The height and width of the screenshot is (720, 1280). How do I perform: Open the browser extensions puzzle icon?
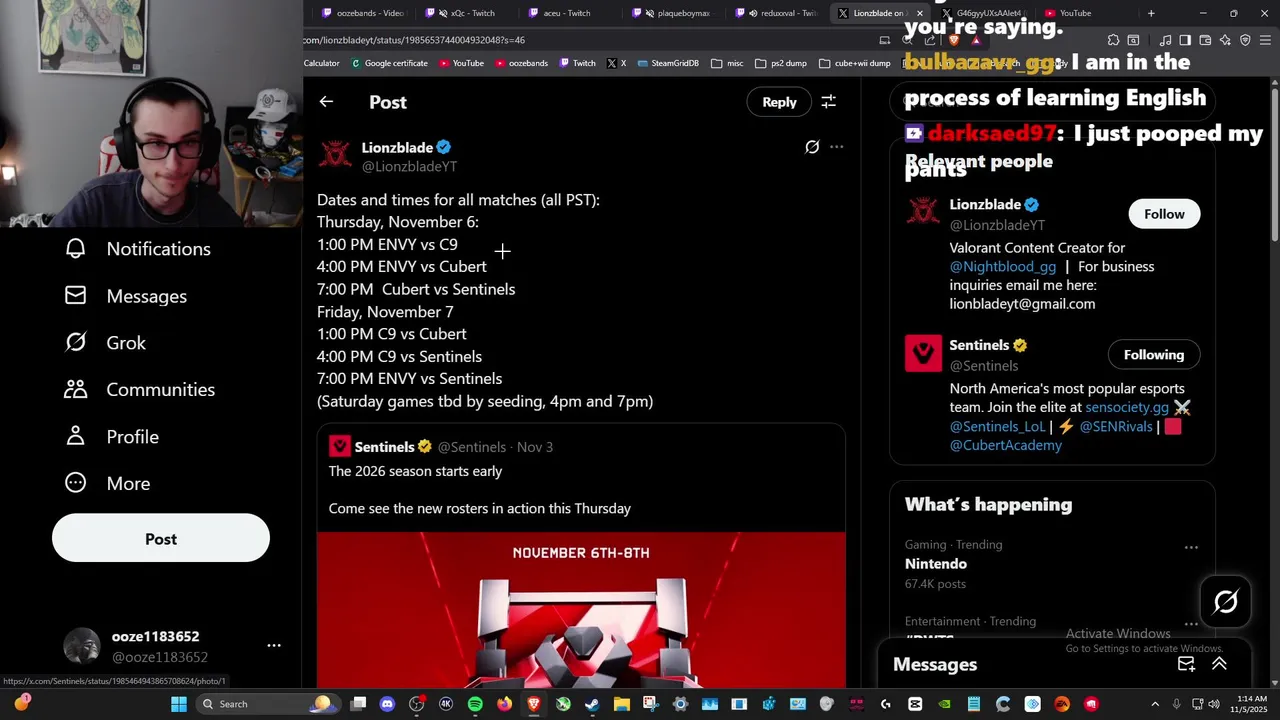[x=1113, y=40]
